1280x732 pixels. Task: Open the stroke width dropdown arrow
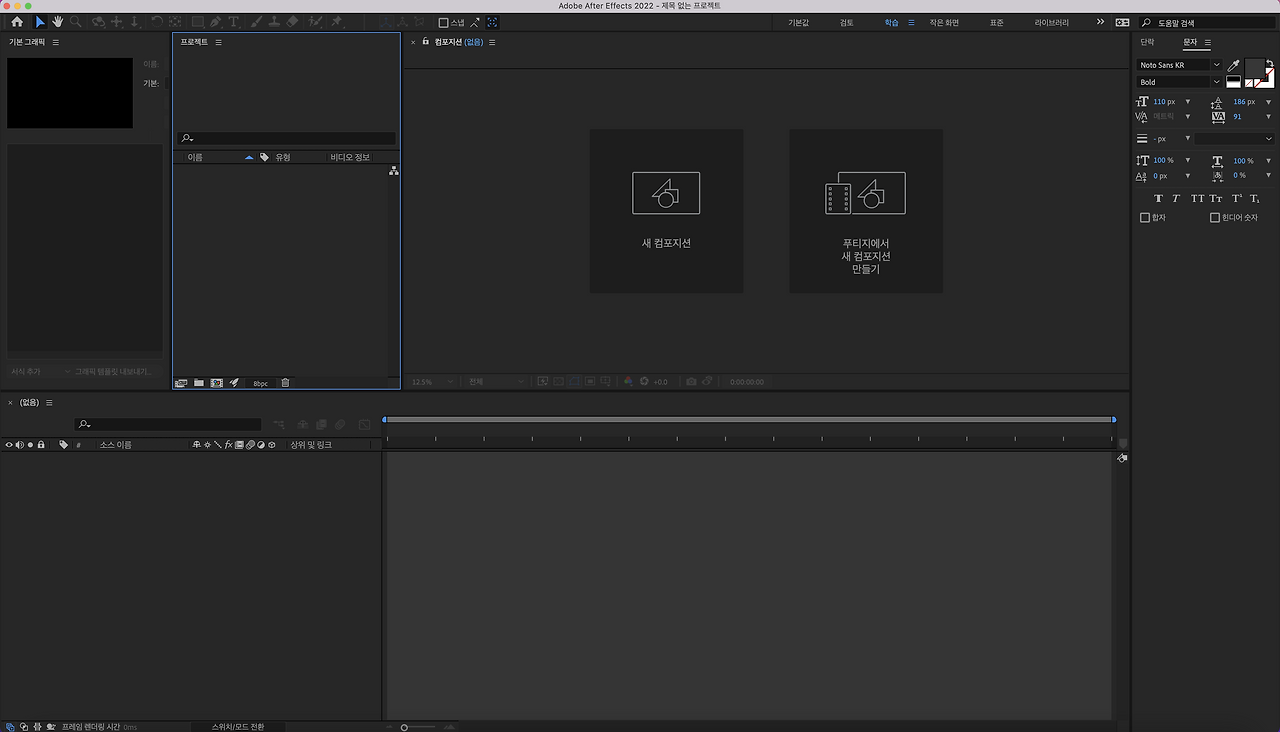click(x=1188, y=139)
